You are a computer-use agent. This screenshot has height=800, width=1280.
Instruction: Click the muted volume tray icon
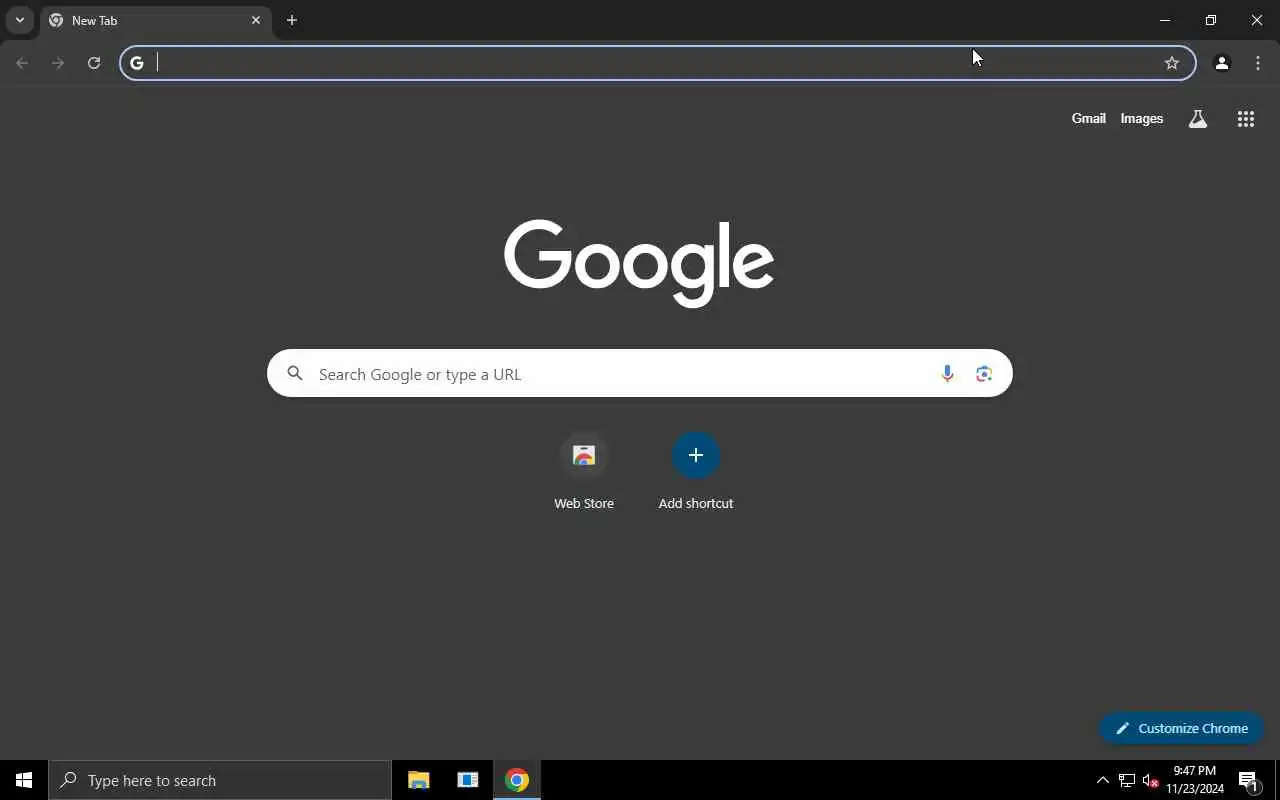[x=1150, y=780]
